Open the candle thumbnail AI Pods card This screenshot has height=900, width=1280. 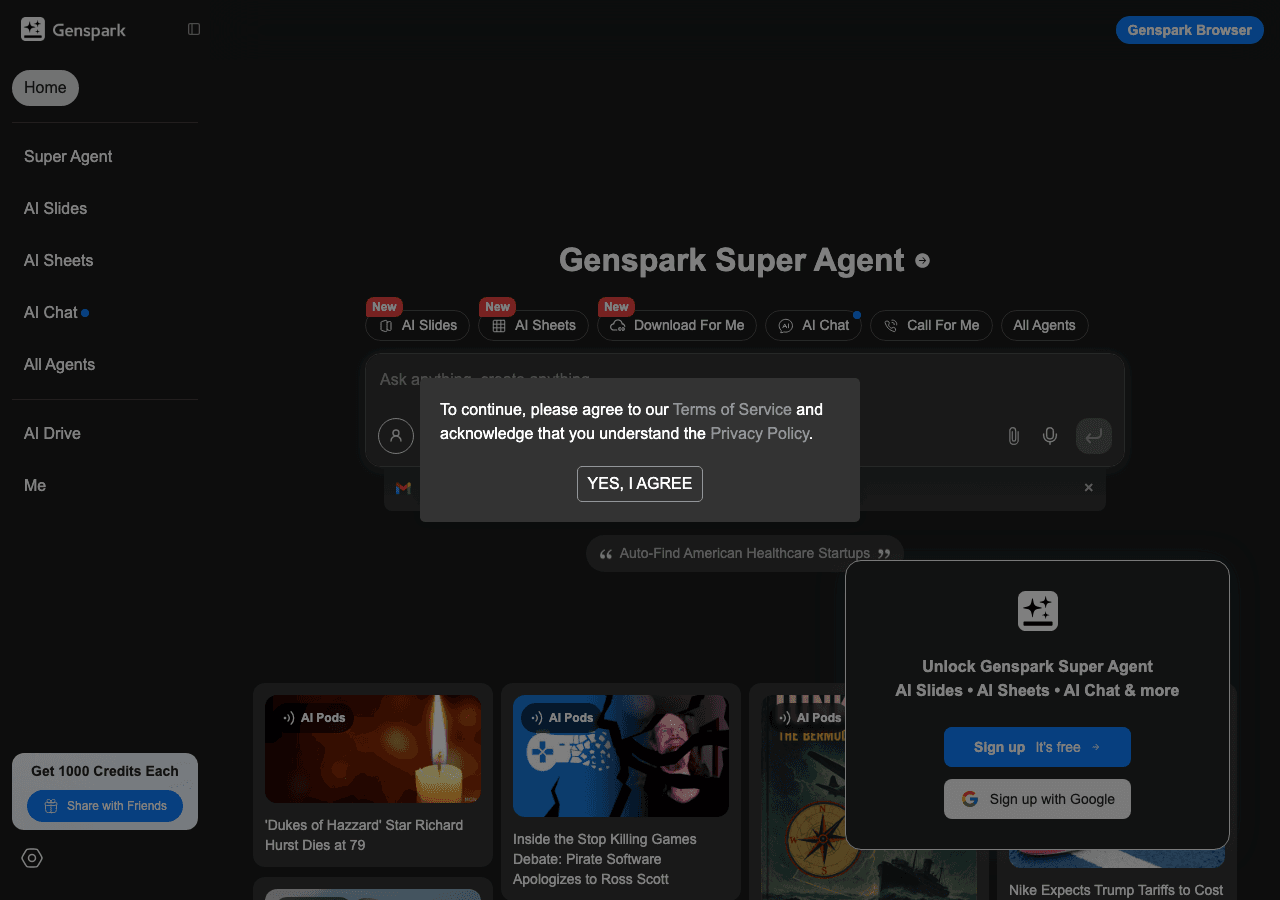(373, 749)
